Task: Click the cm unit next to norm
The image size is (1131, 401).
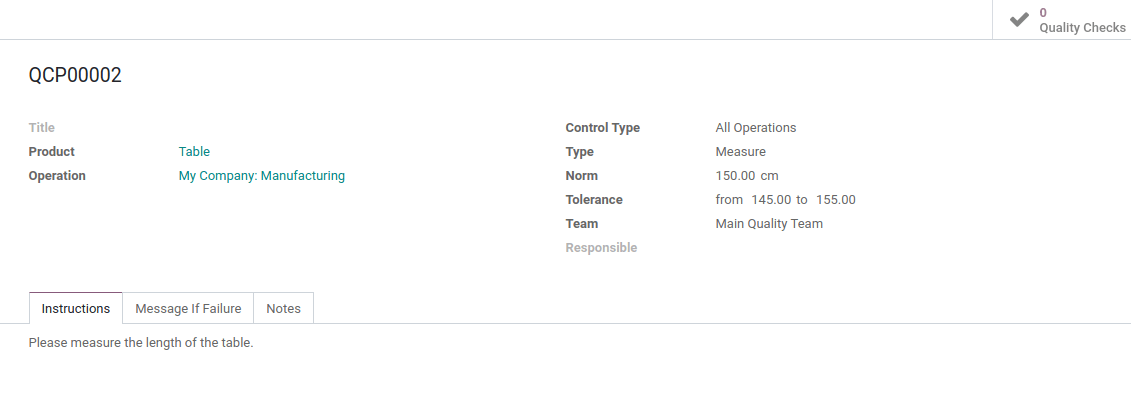Action: pos(770,175)
